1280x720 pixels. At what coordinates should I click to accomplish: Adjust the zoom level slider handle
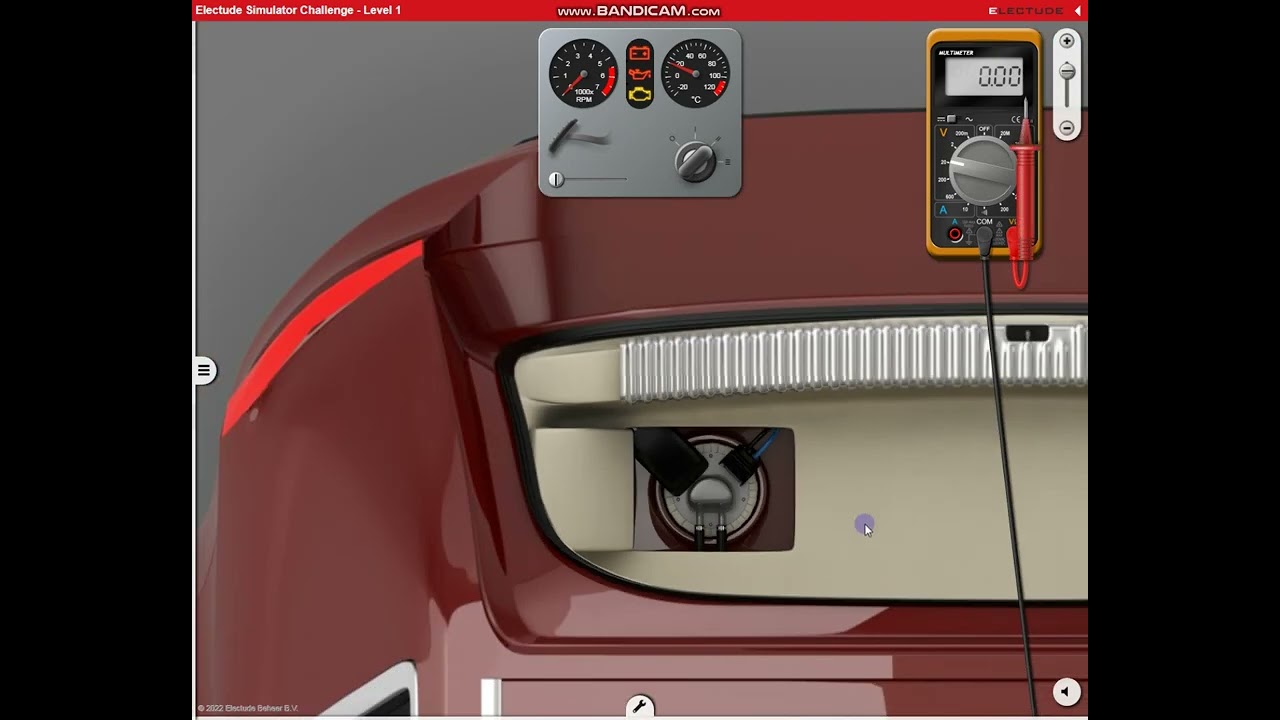tap(1067, 71)
